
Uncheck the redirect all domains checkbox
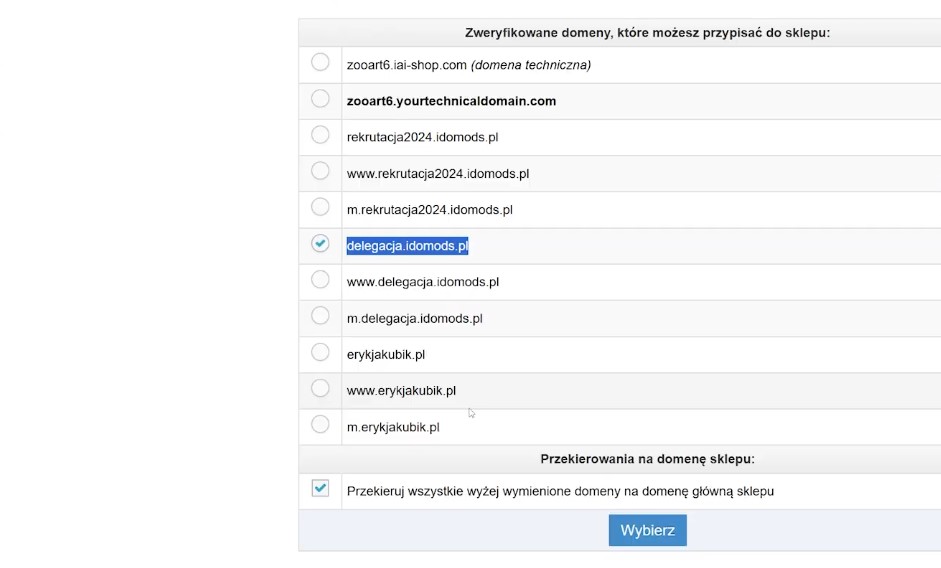(x=320, y=489)
